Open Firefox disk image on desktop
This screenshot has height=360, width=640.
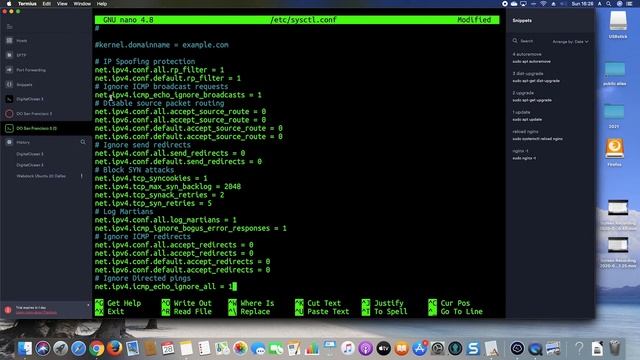pyautogui.click(x=614, y=152)
